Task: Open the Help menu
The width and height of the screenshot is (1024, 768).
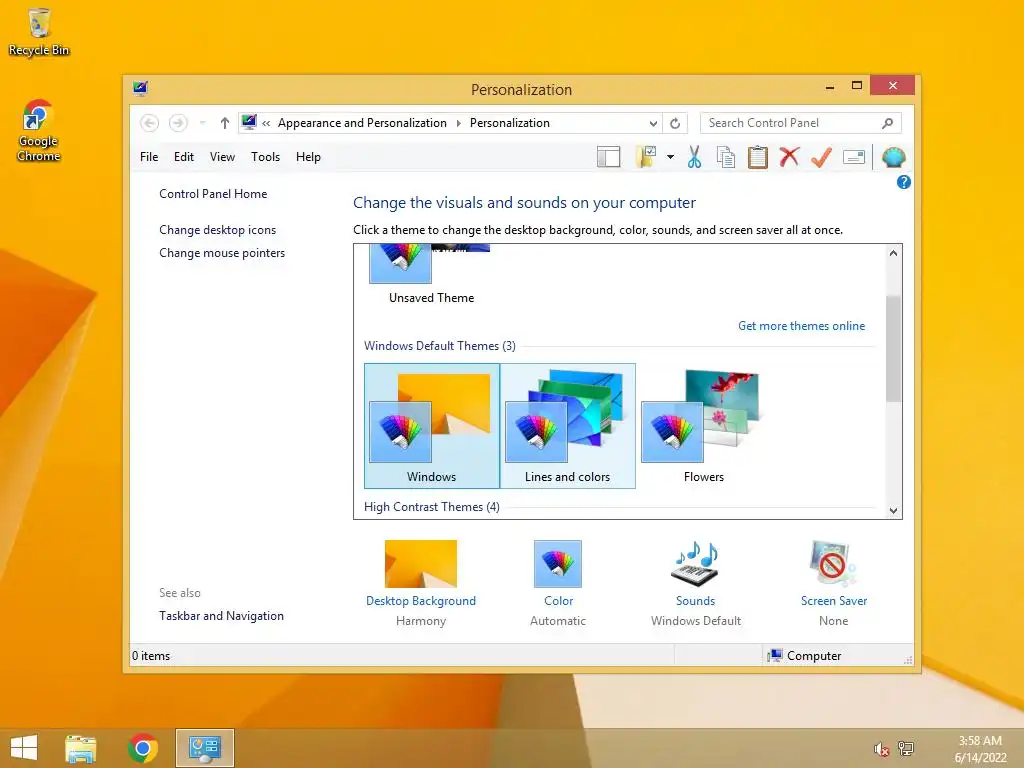Action: [x=308, y=157]
